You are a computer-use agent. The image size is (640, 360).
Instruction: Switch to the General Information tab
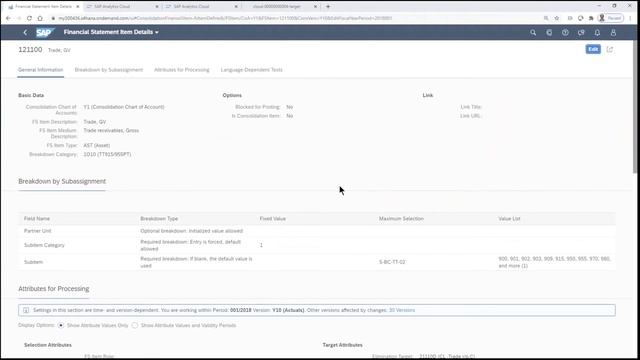pyautogui.click(x=40, y=70)
